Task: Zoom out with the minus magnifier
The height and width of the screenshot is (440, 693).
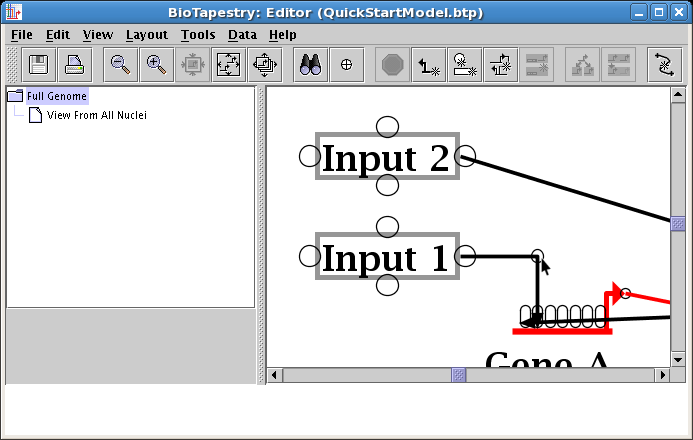Action: click(x=121, y=64)
